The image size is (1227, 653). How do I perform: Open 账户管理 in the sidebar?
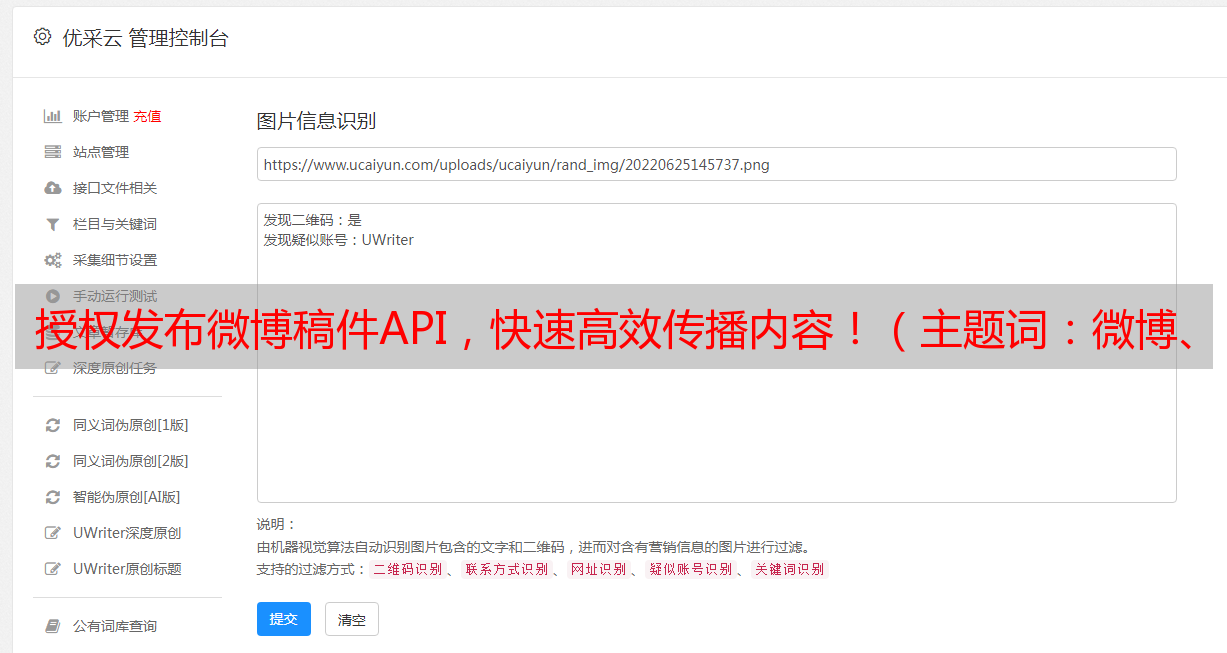click(101, 116)
